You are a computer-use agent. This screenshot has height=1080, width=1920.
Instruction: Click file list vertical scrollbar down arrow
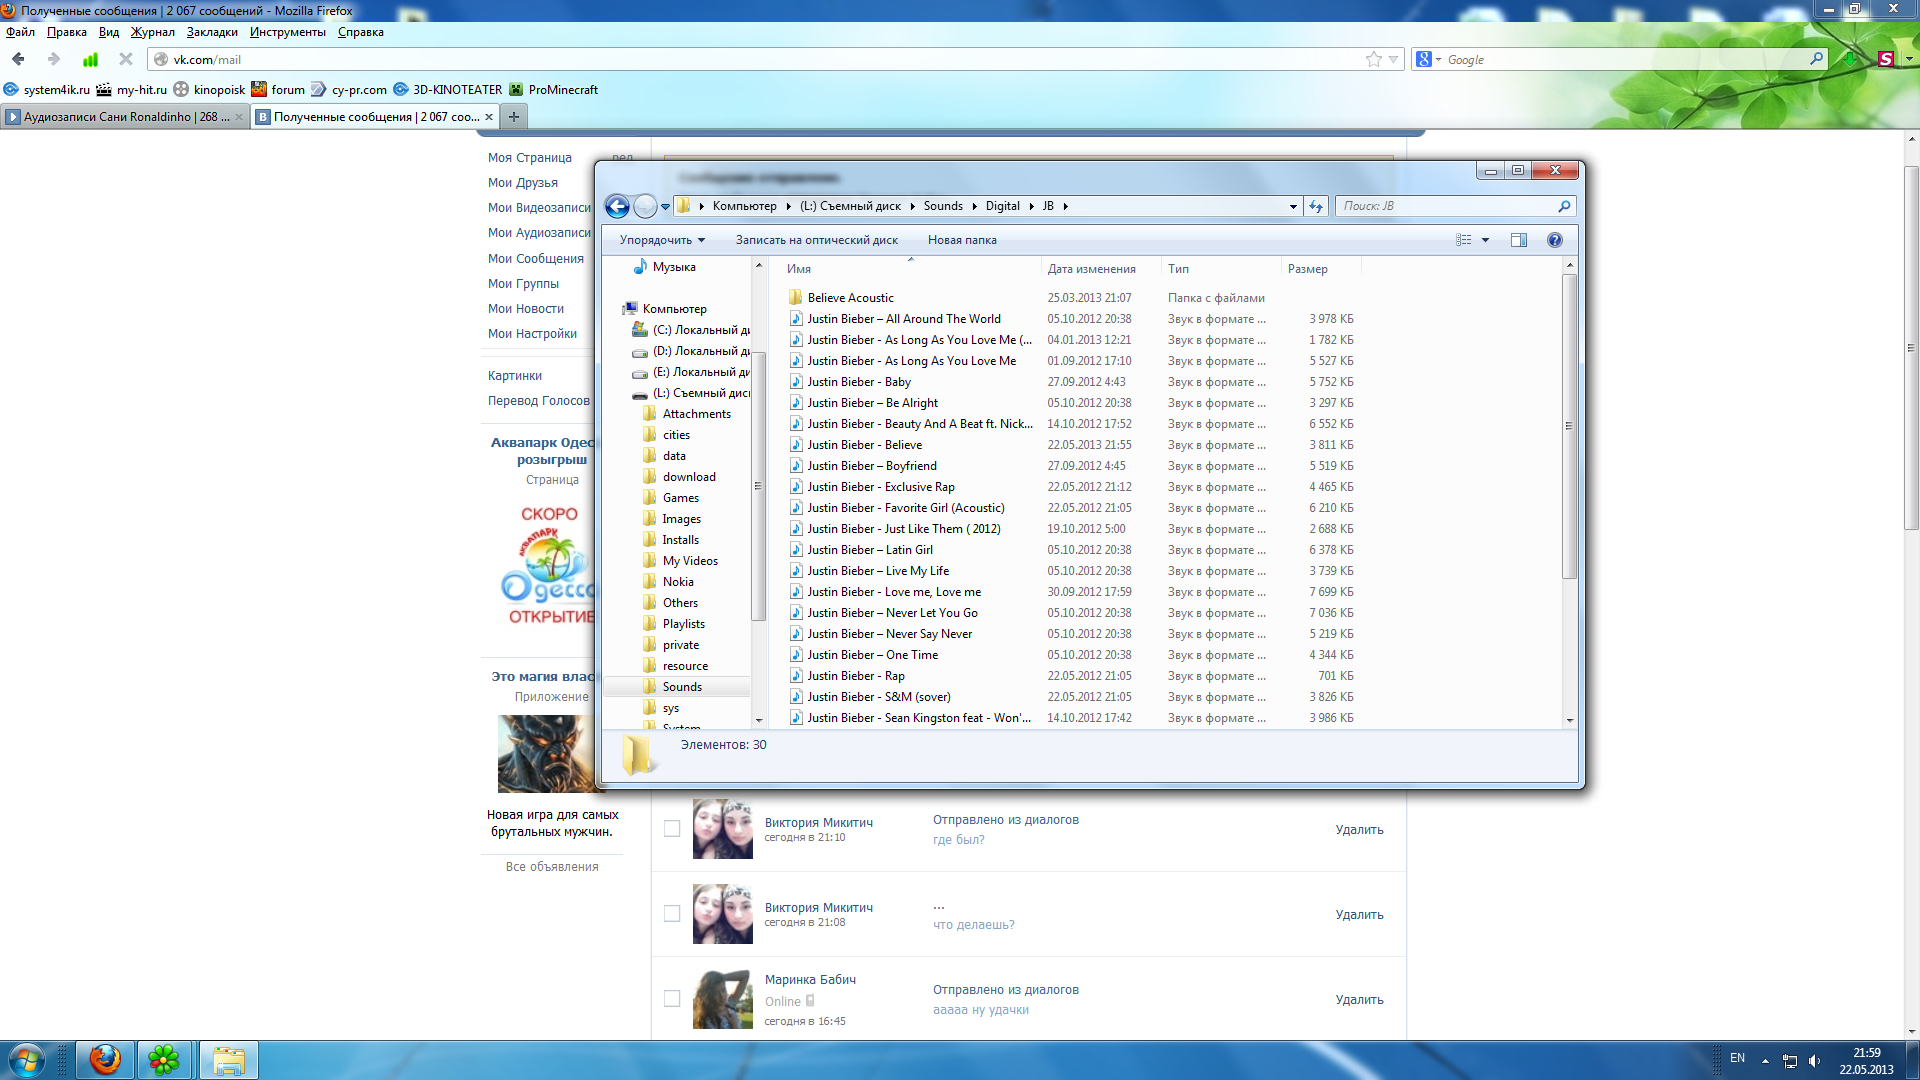[x=1569, y=720]
